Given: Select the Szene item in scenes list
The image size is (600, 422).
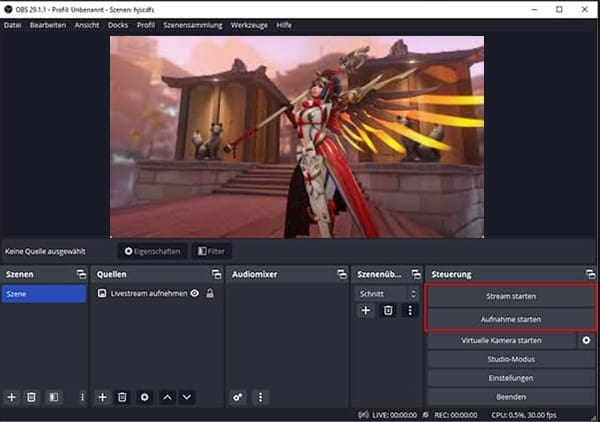Looking at the screenshot, I should click(x=44, y=294).
